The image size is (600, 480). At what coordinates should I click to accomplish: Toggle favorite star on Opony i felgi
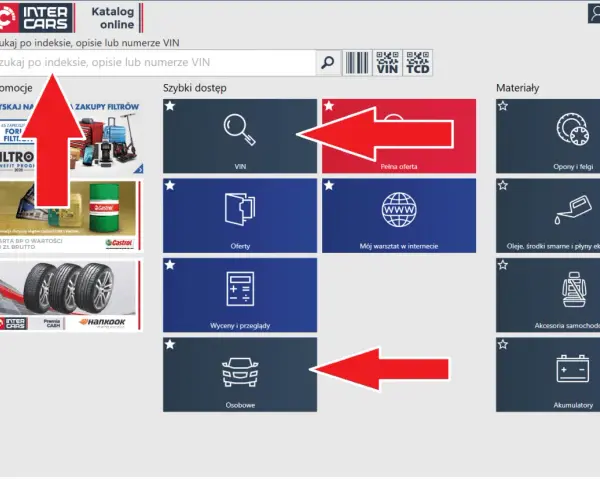pyautogui.click(x=503, y=106)
